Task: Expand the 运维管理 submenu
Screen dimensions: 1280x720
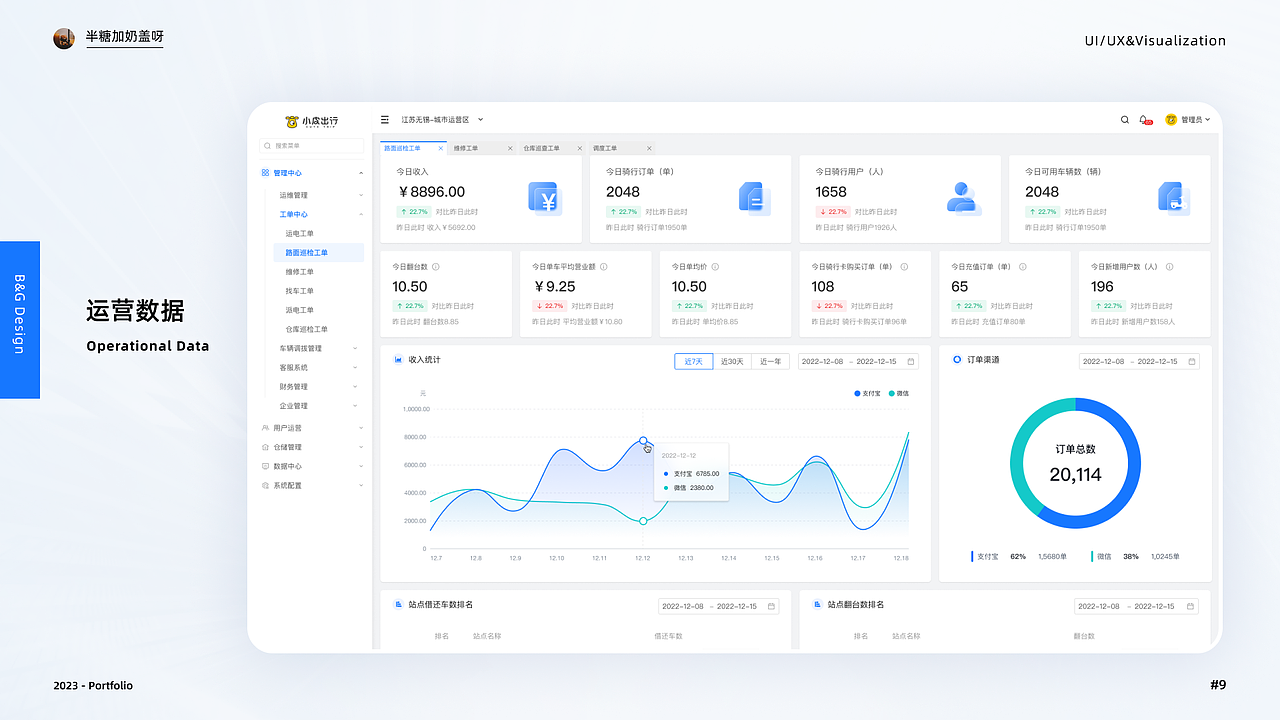Action: tap(361, 195)
